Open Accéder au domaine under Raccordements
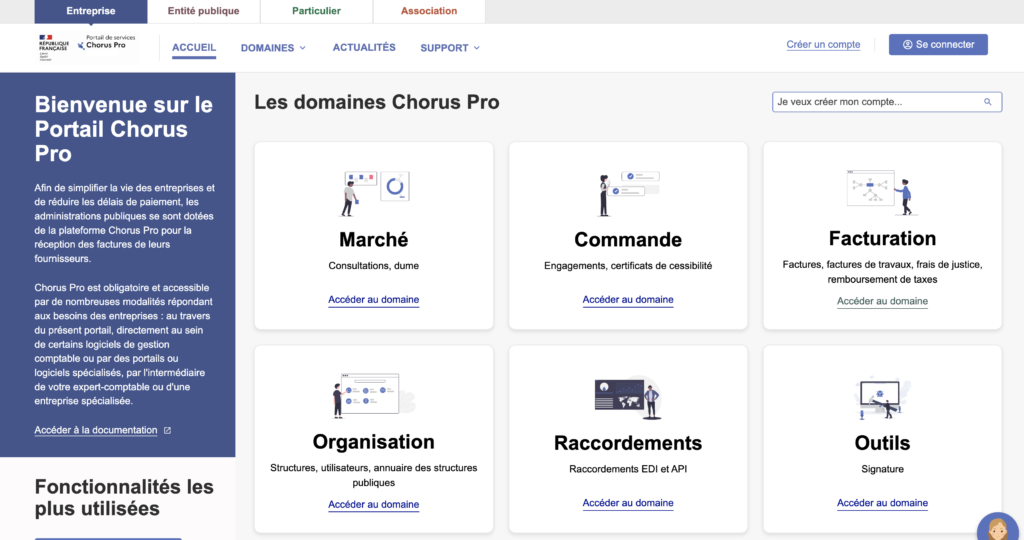The width and height of the screenshot is (1024, 540). (628, 503)
